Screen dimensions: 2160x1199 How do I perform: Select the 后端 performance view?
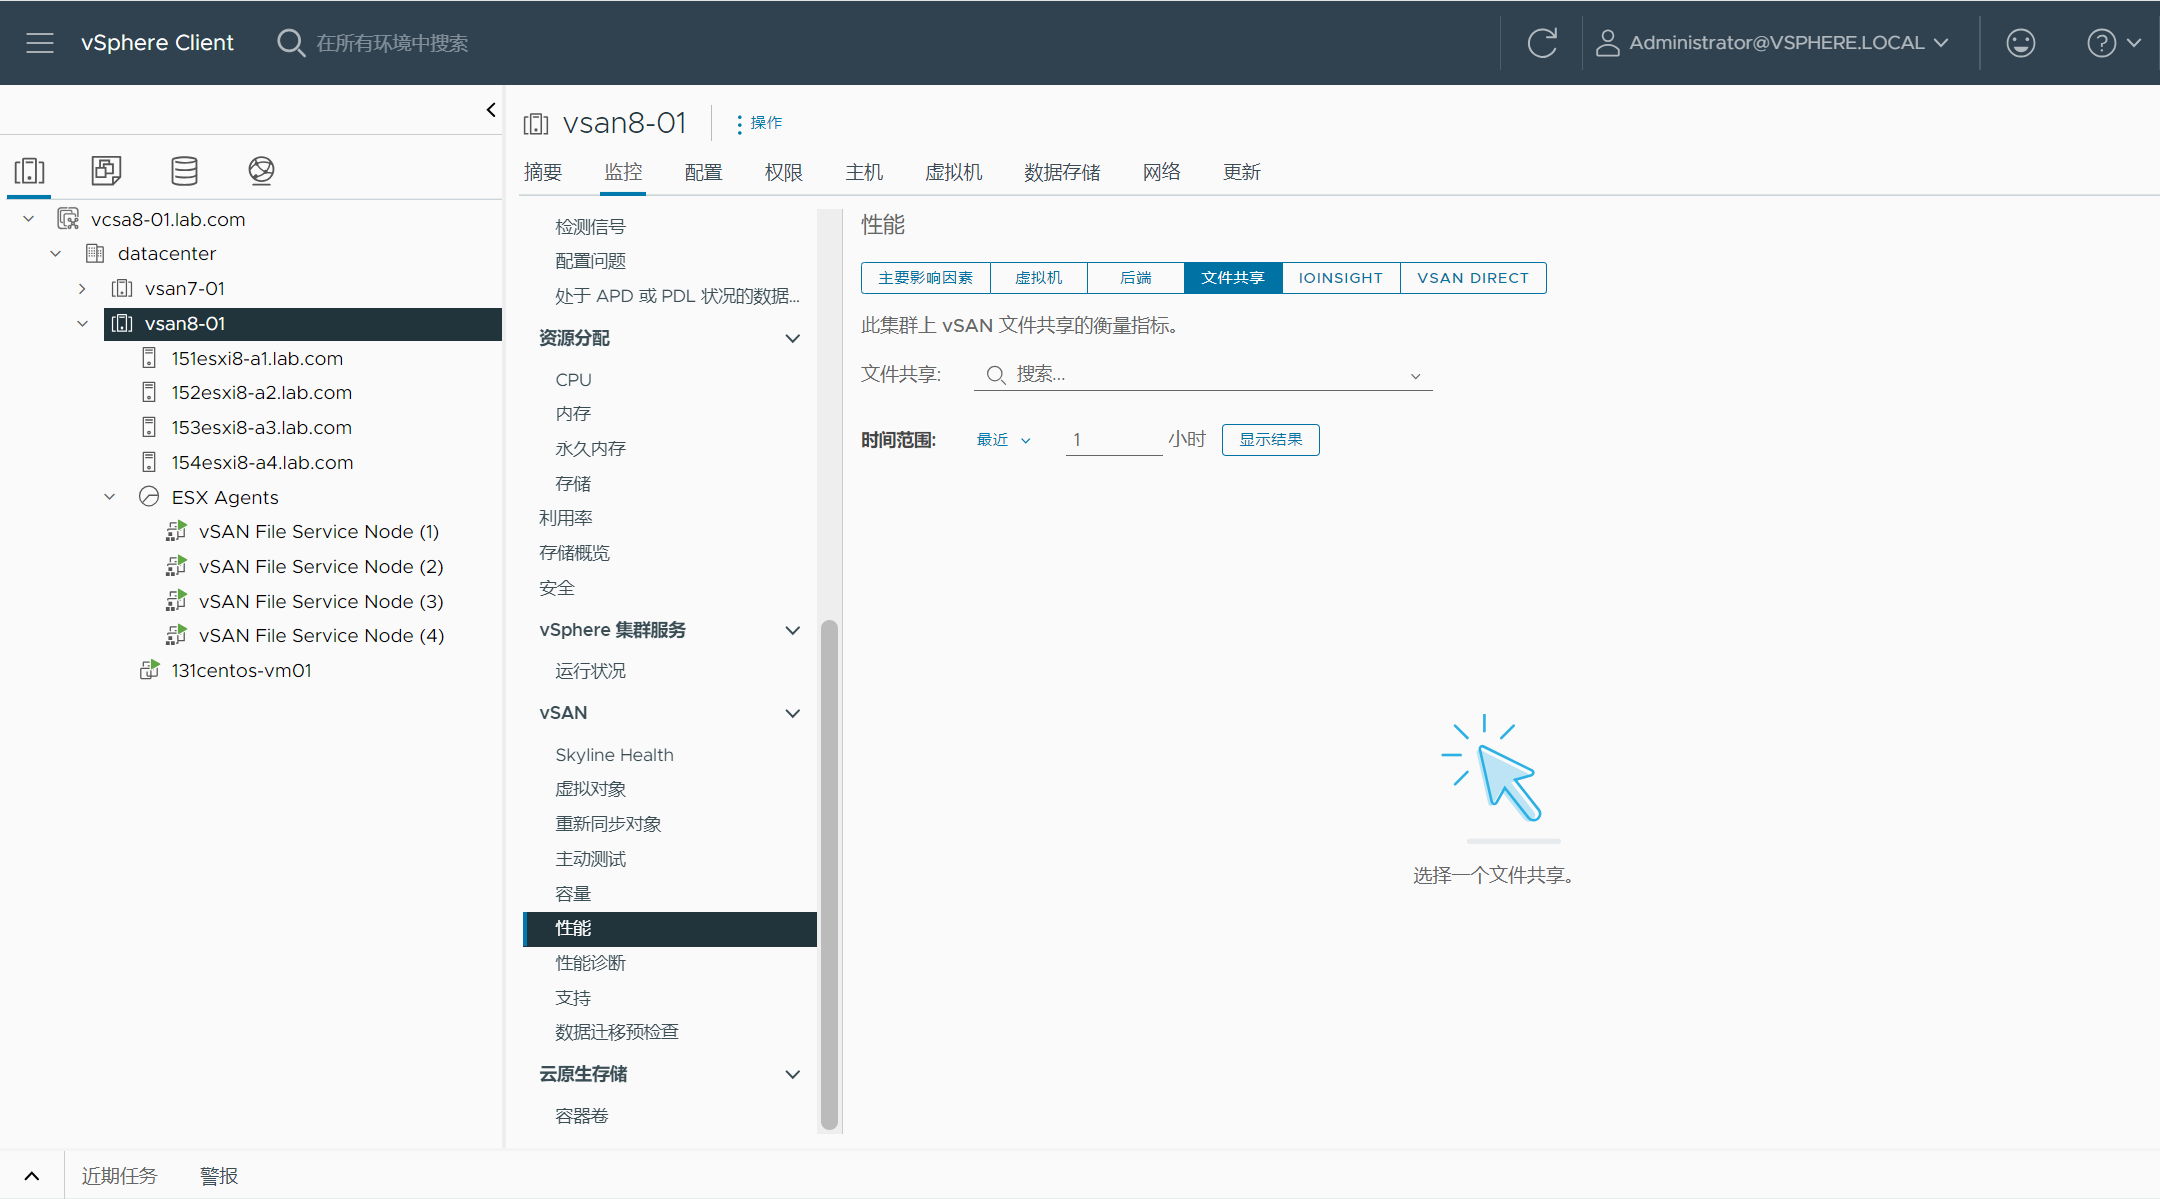coord(1136,278)
